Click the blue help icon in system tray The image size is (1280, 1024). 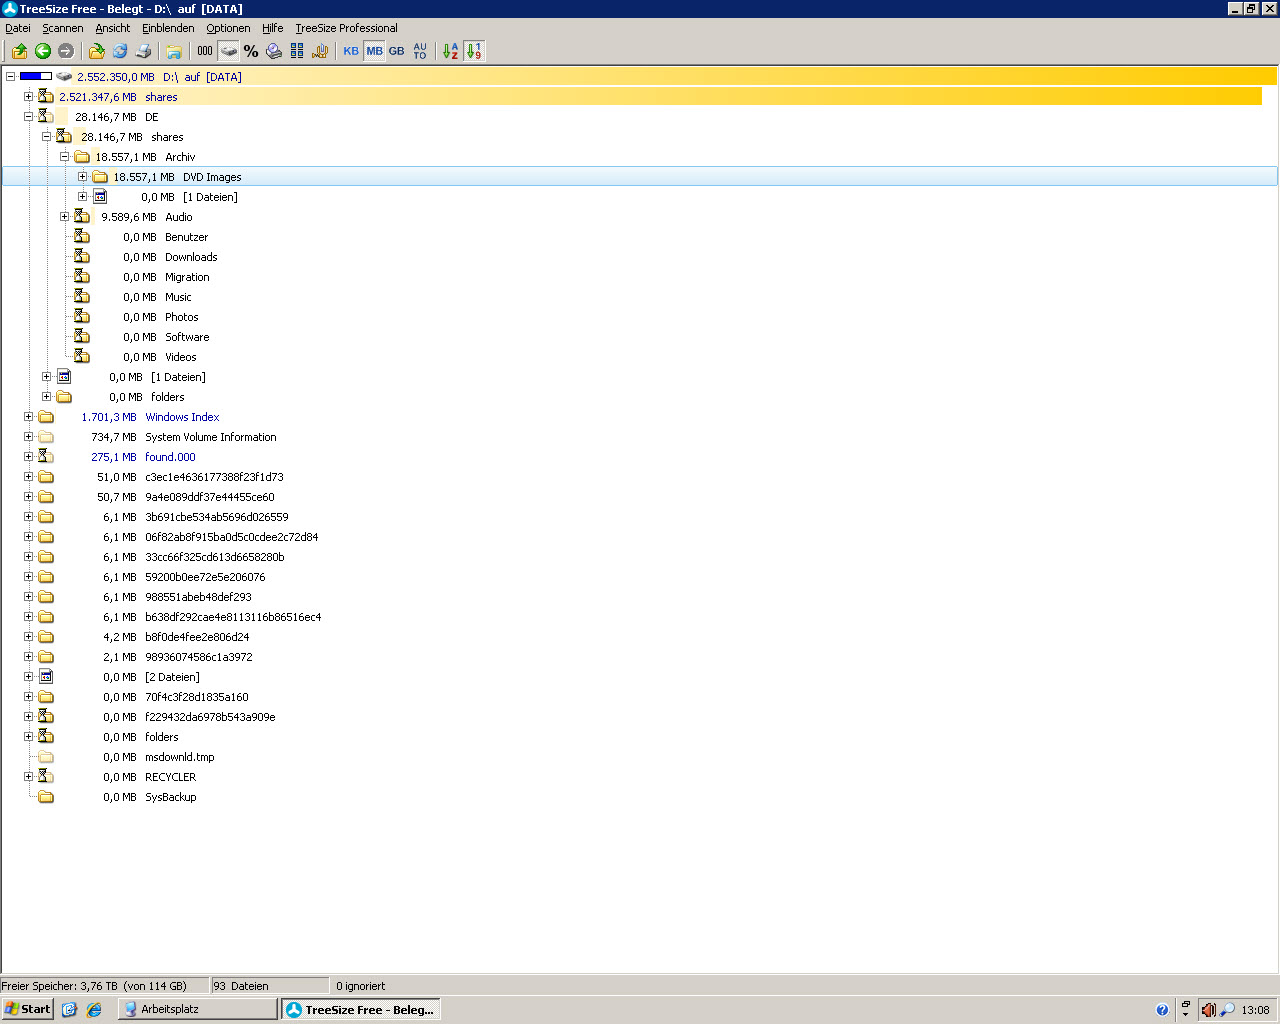coord(1162,1010)
